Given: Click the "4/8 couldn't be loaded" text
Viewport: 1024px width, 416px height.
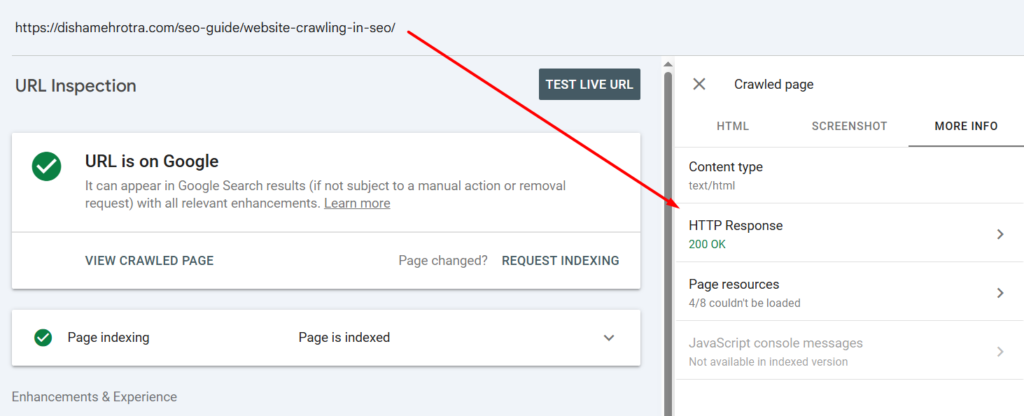Looking at the screenshot, I should click(x=744, y=302).
